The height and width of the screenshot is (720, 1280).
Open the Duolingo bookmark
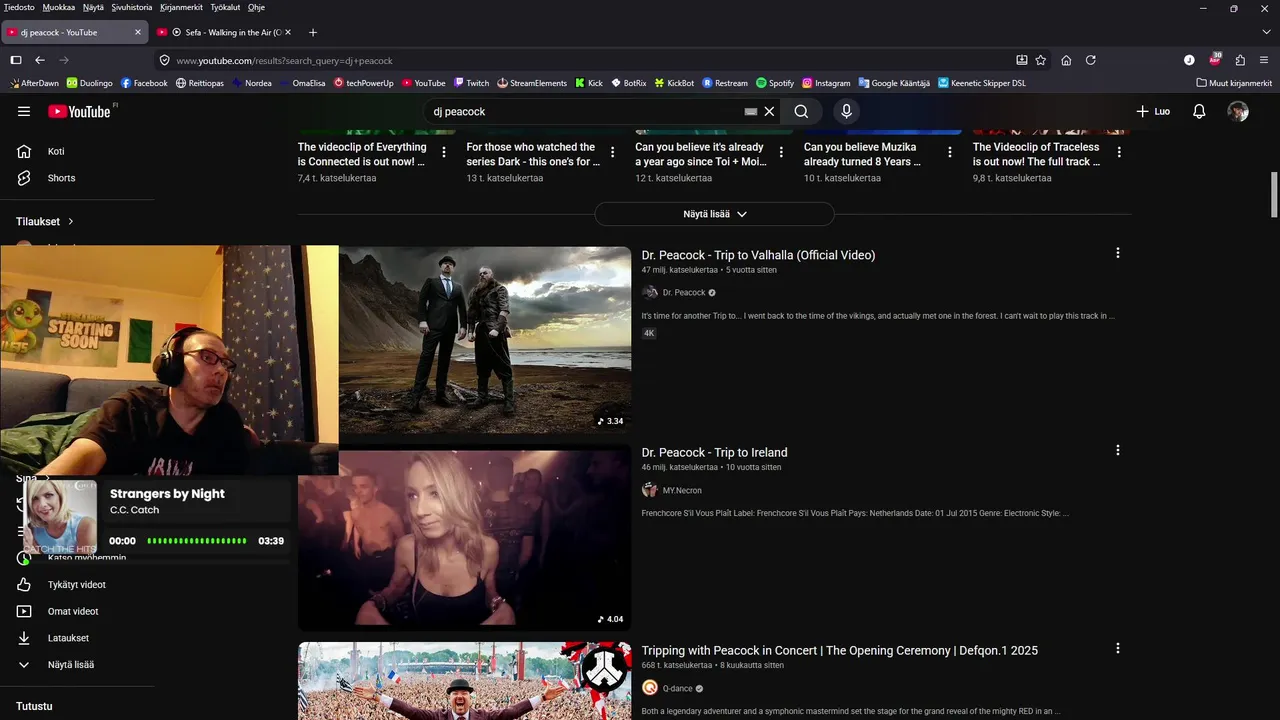pos(89,83)
